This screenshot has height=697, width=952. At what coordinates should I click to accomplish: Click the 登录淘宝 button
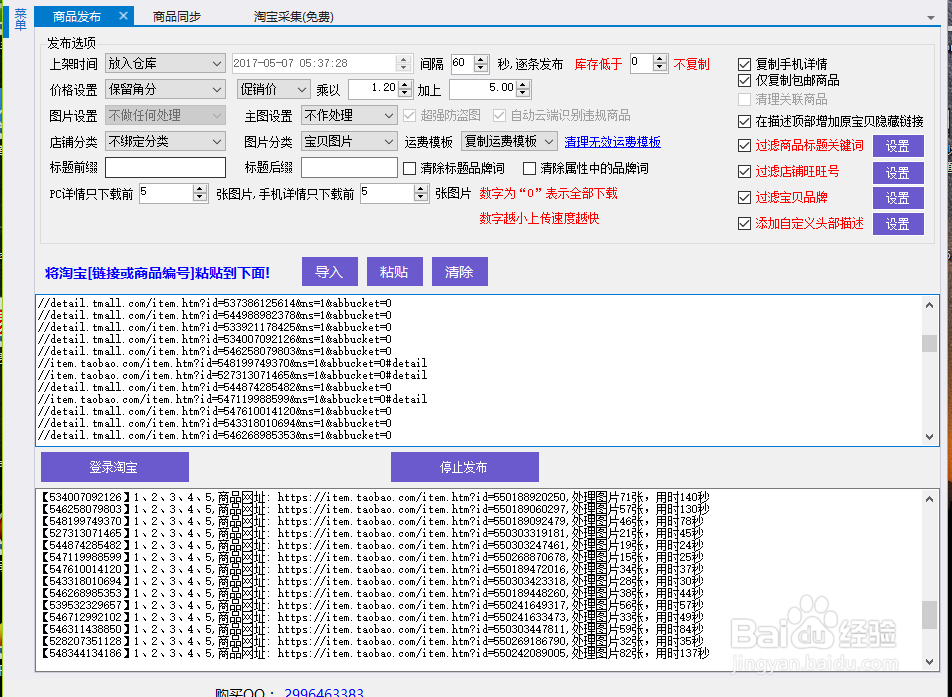click(115, 467)
